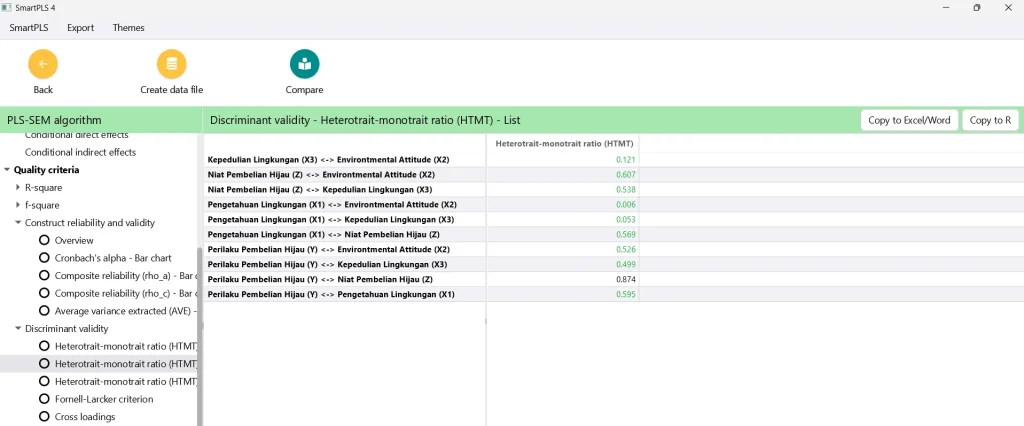Click Copy to Excel/Word button

pyautogui.click(x=909, y=120)
